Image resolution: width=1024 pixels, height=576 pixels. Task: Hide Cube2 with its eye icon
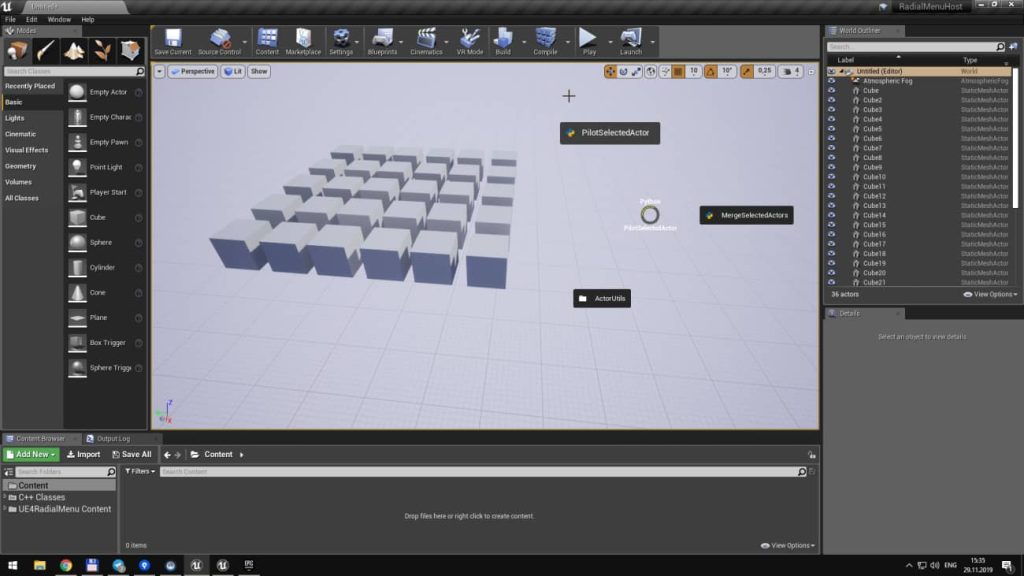tap(831, 100)
